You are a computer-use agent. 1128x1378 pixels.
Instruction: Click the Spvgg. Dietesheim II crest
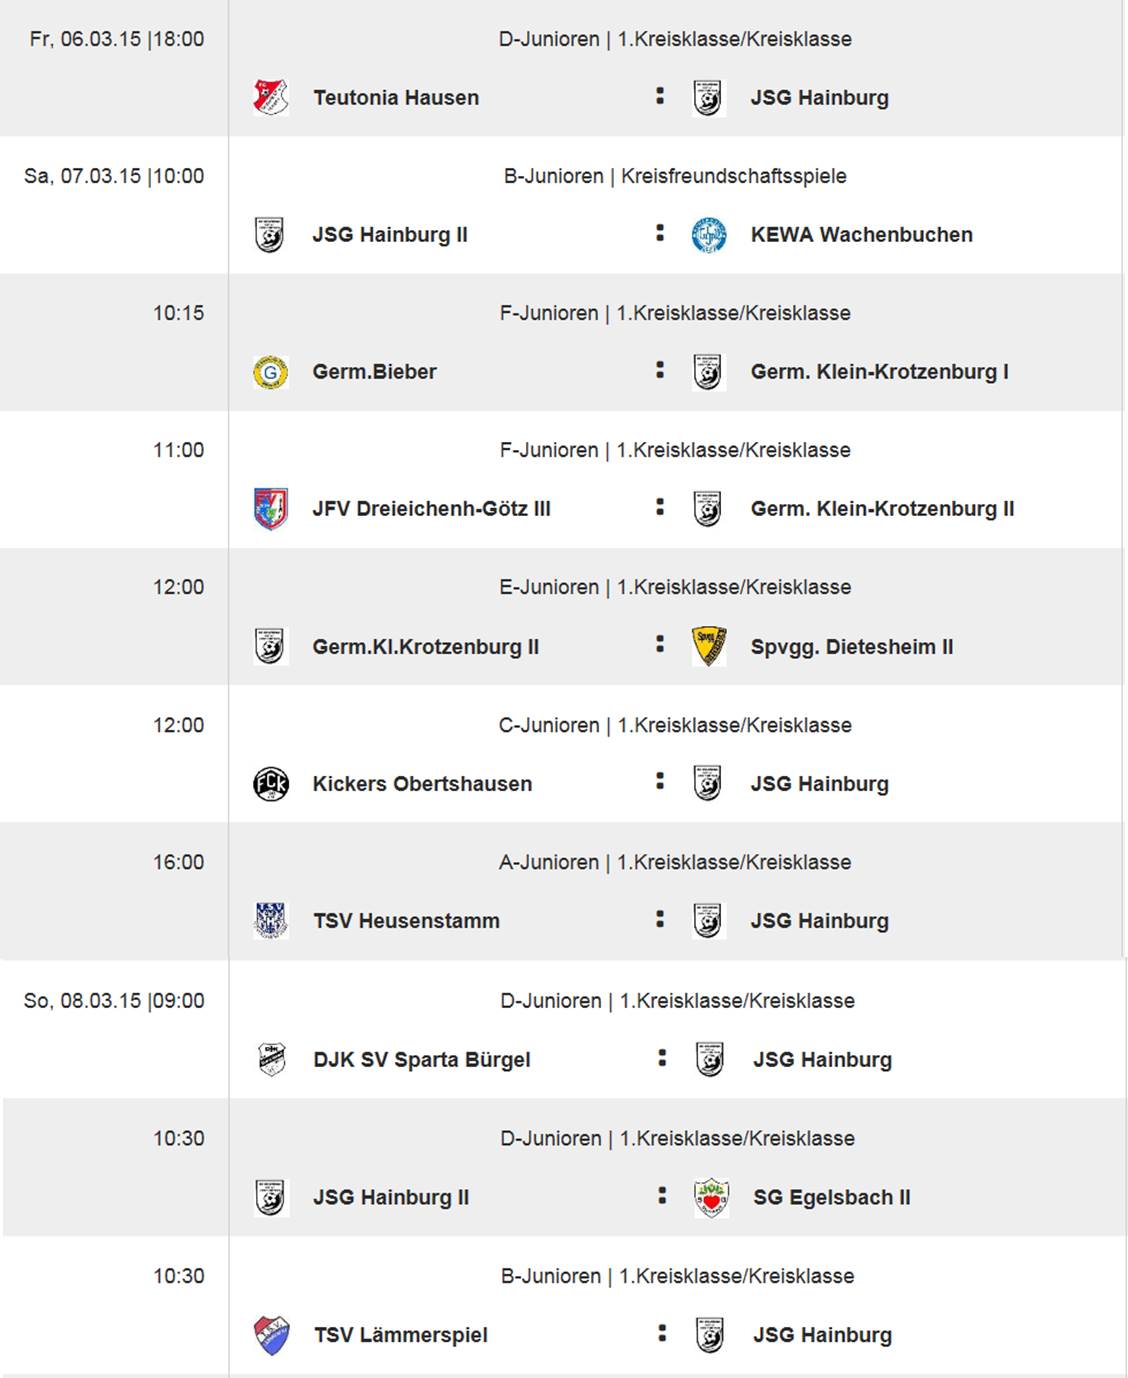(708, 646)
